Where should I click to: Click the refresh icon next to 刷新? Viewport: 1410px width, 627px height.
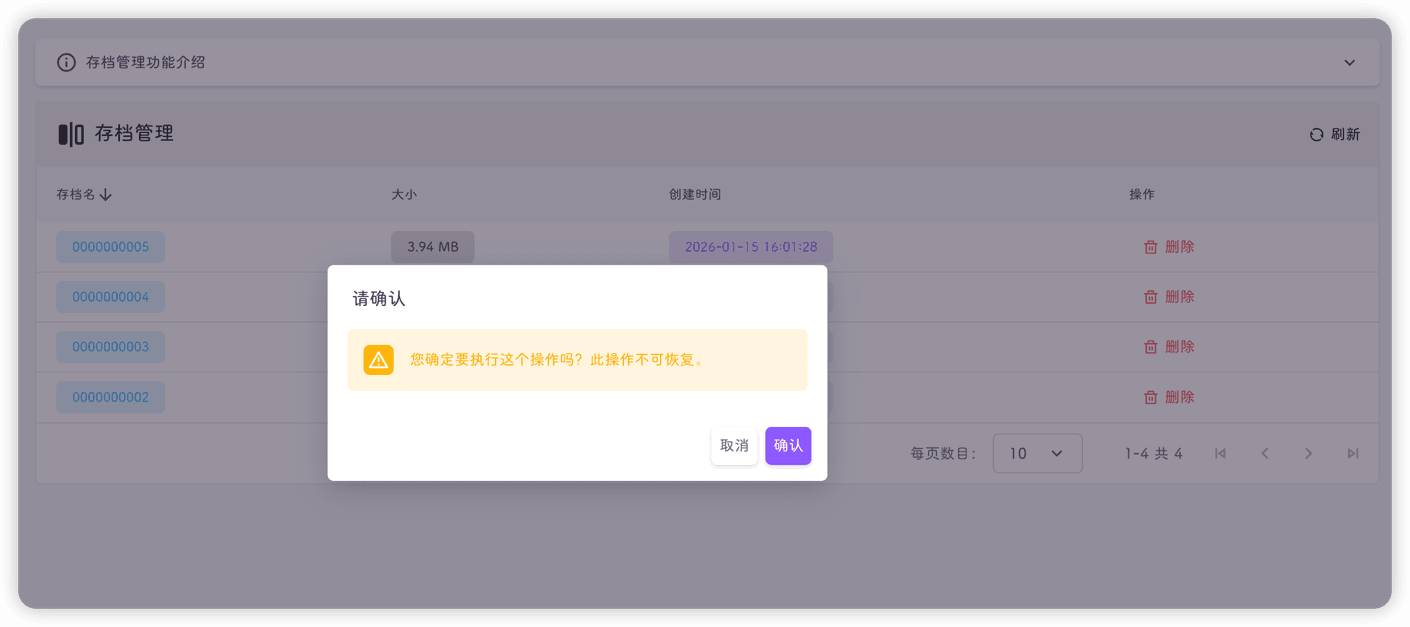point(1316,133)
